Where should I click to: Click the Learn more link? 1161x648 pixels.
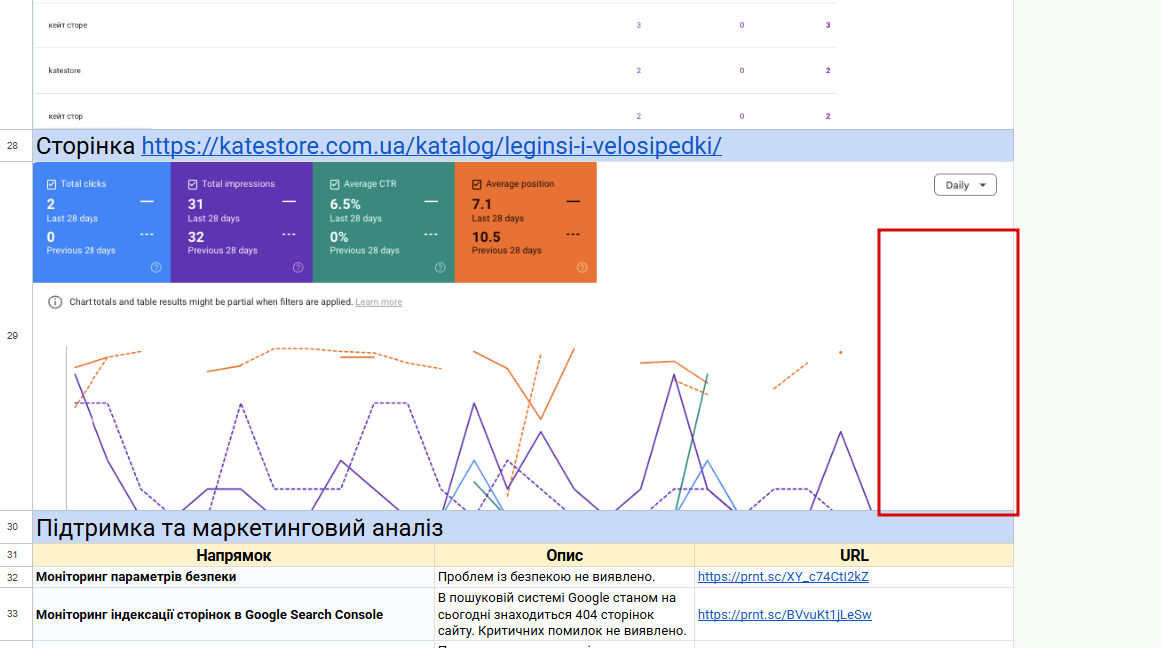click(x=378, y=302)
